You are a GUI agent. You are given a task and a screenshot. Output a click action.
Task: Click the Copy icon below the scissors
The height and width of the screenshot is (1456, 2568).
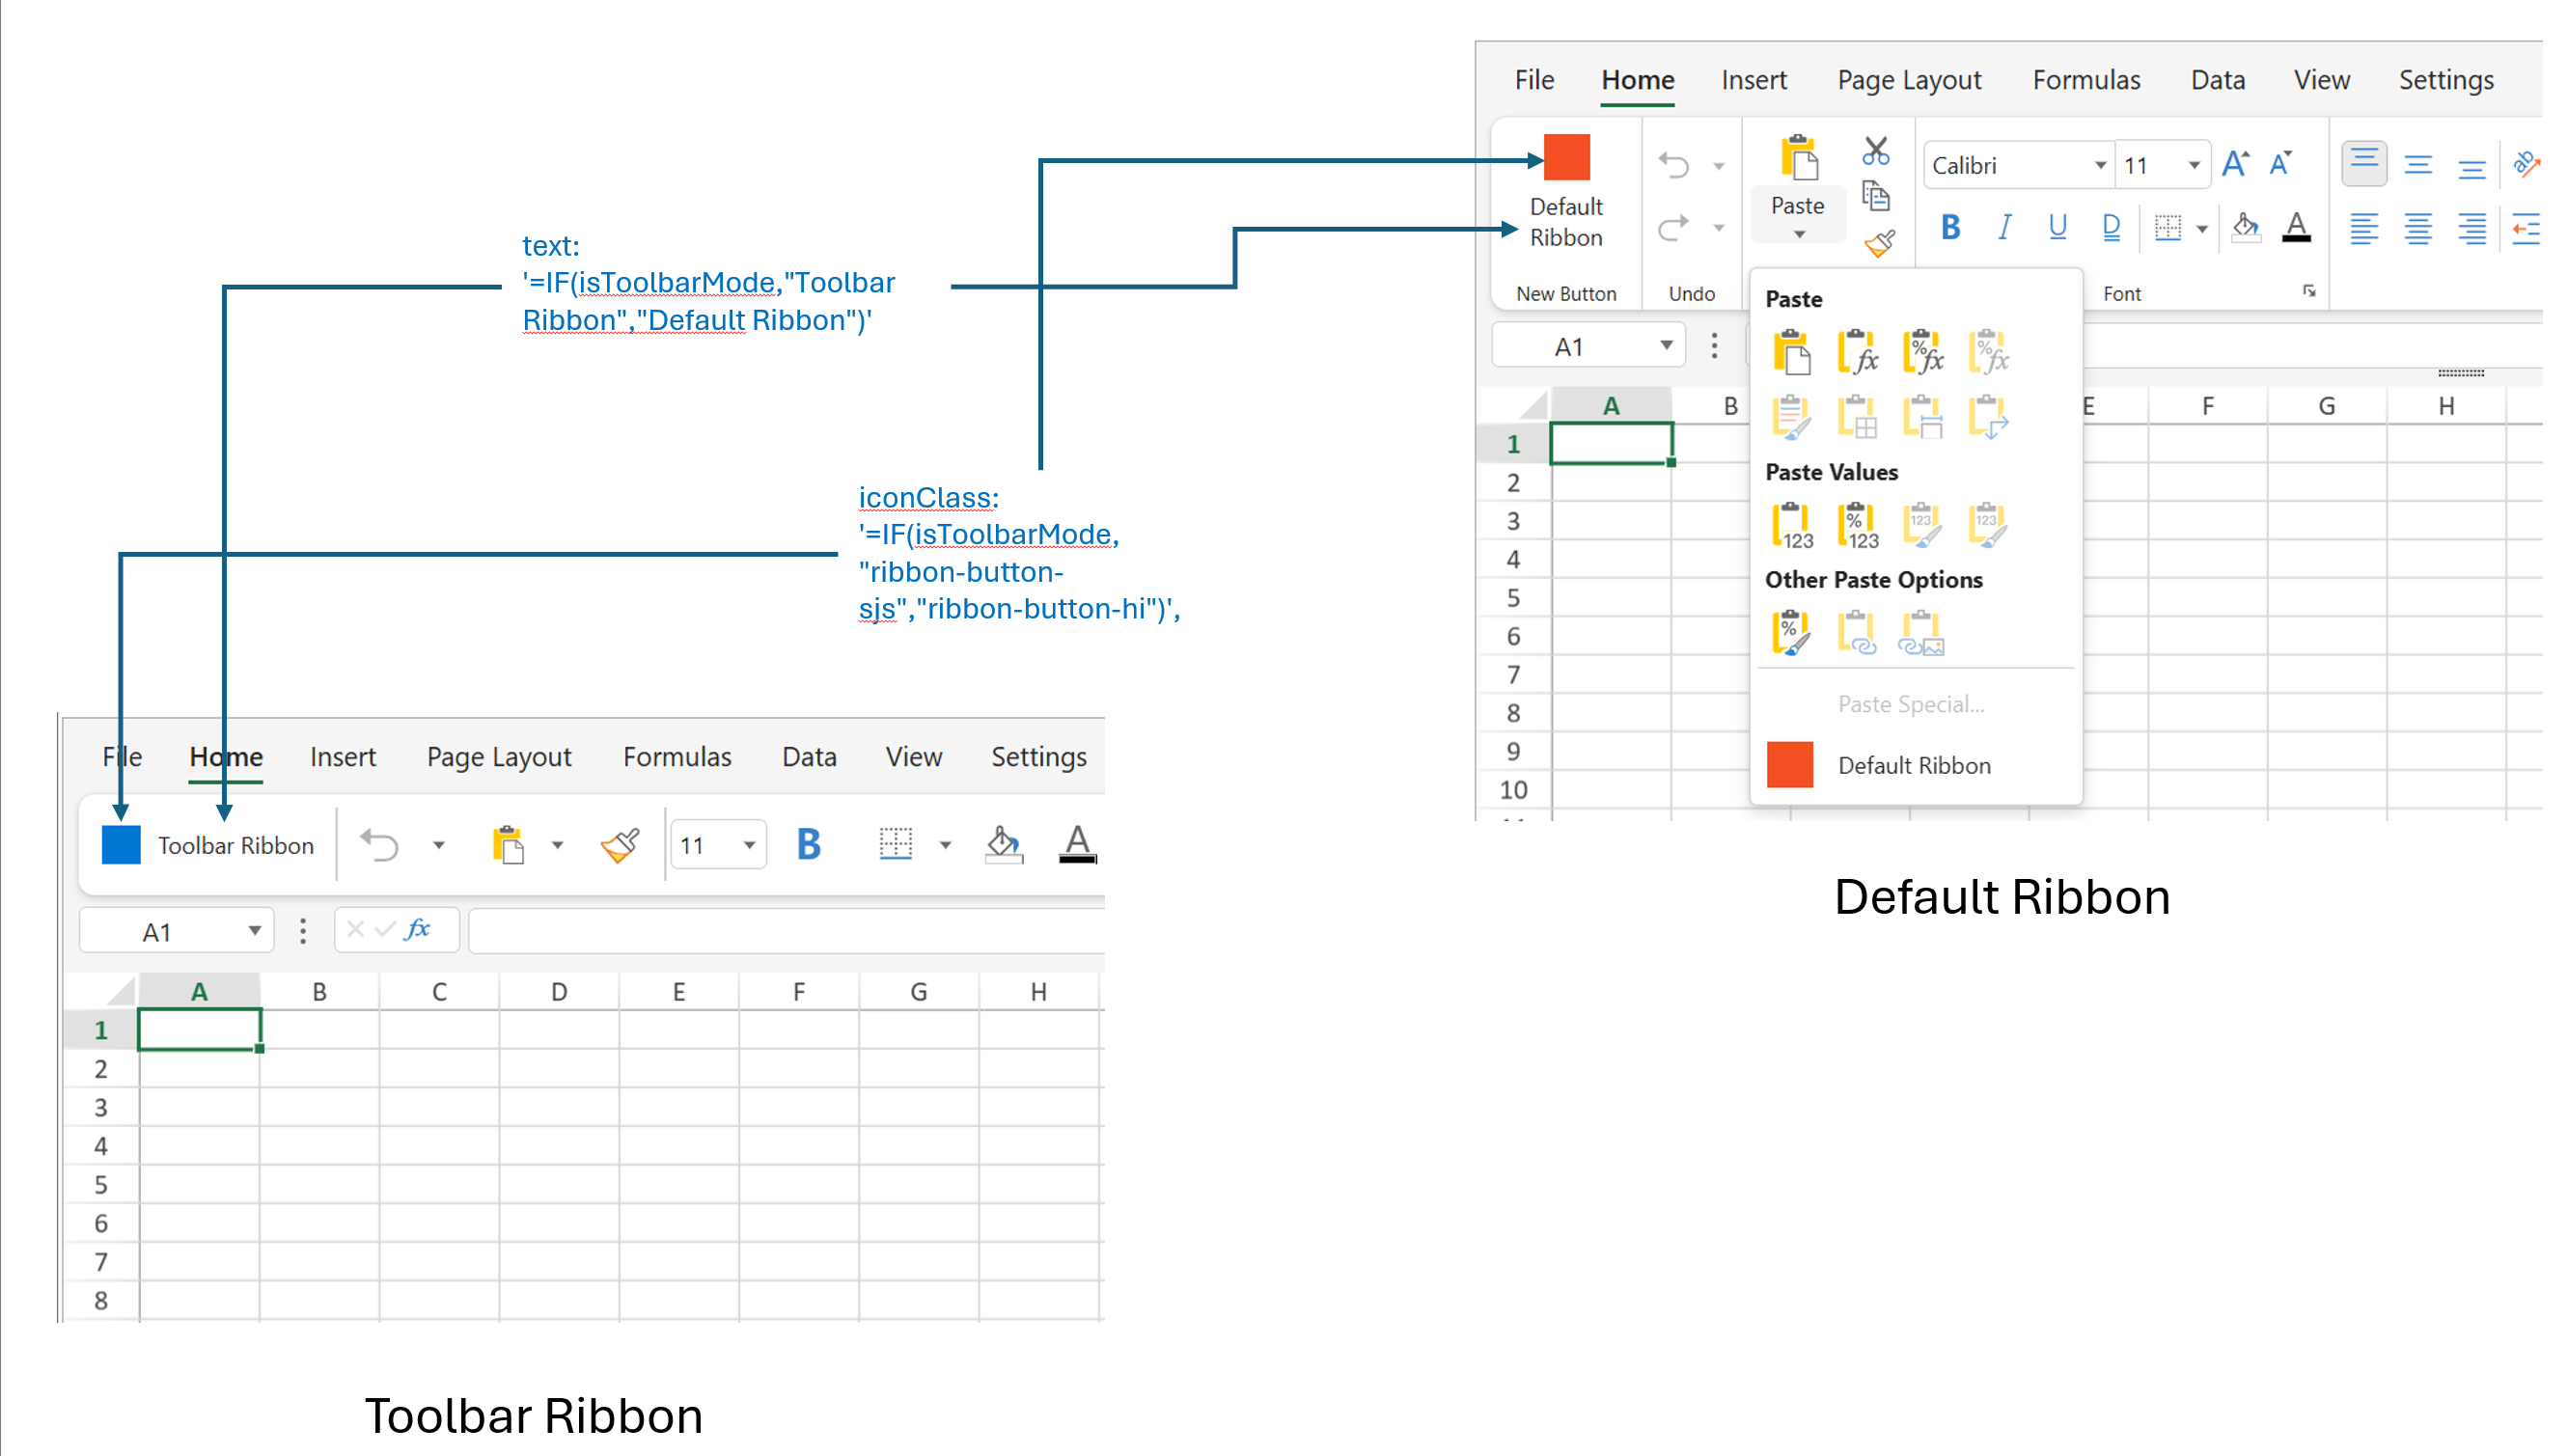click(1875, 196)
